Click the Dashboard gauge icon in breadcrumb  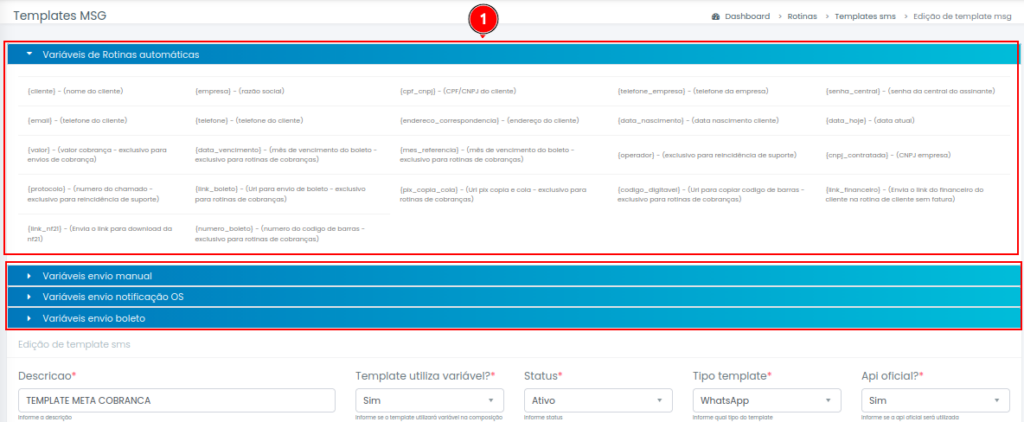point(716,17)
